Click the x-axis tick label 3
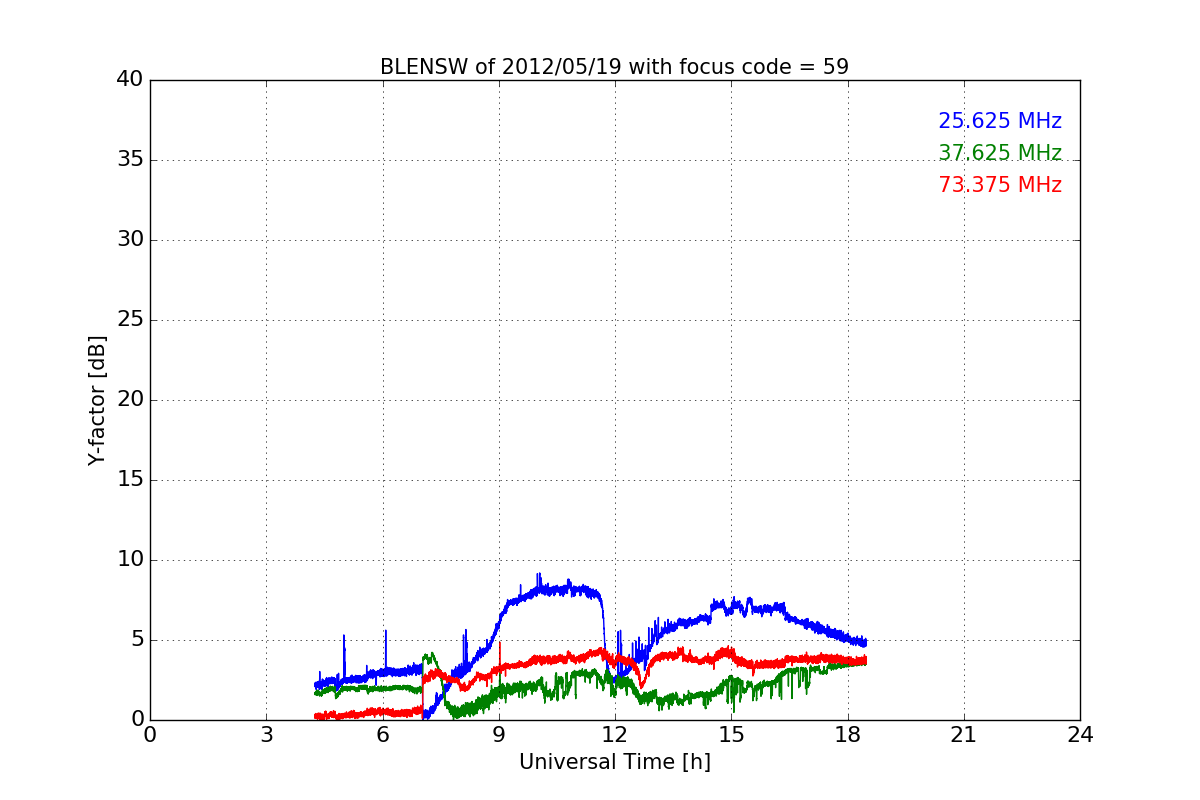Image resolution: width=1200 pixels, height=800 pixels. point(266,734)
